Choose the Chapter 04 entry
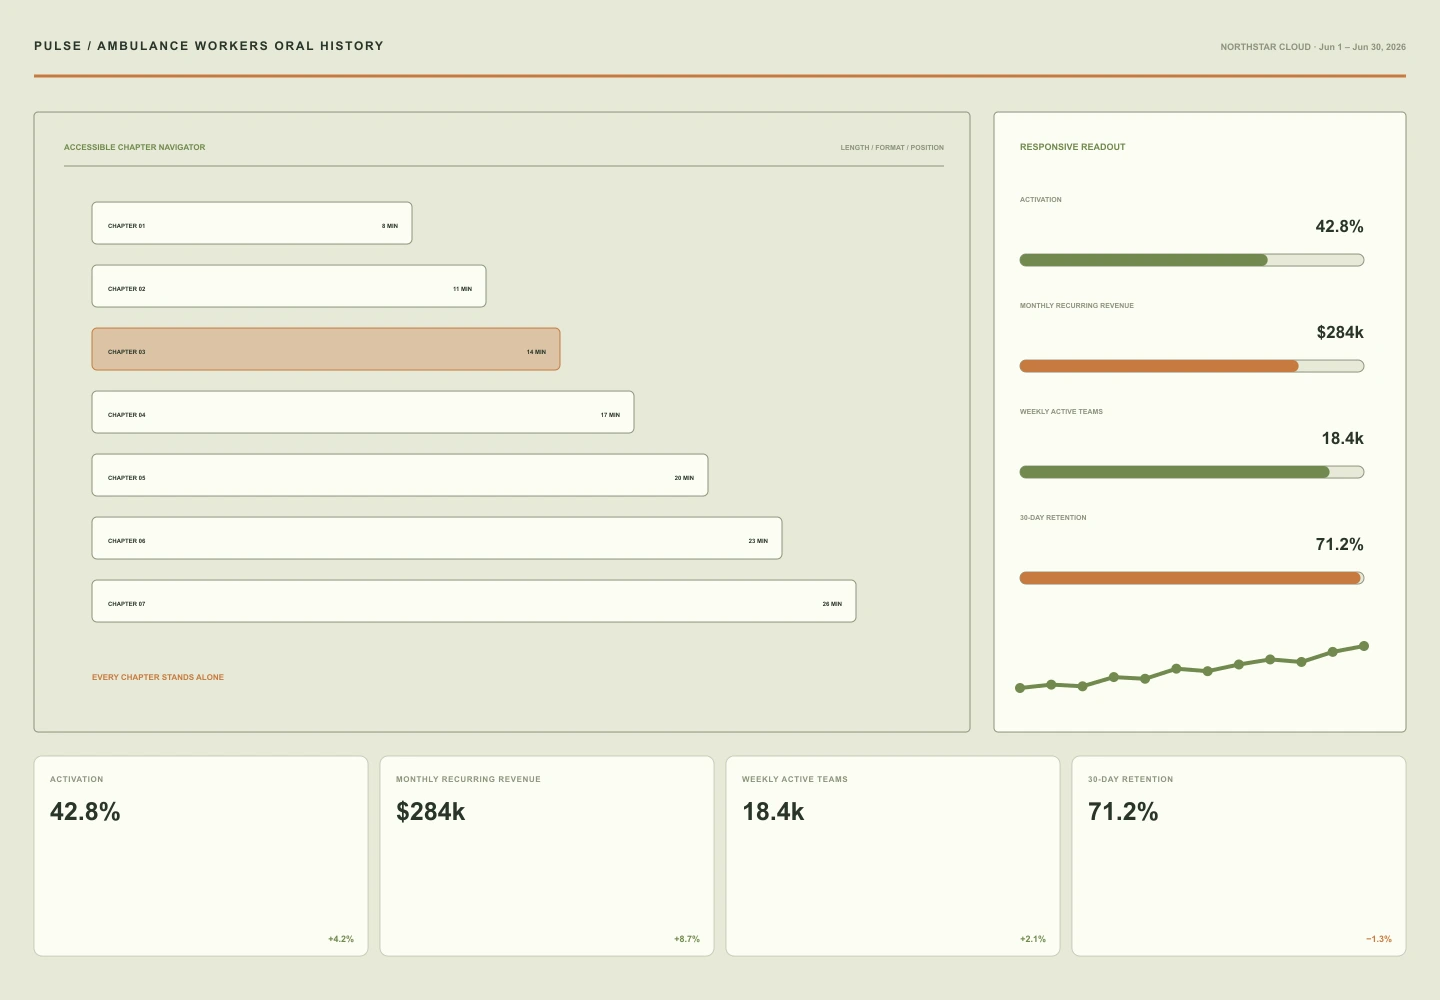 363,412
